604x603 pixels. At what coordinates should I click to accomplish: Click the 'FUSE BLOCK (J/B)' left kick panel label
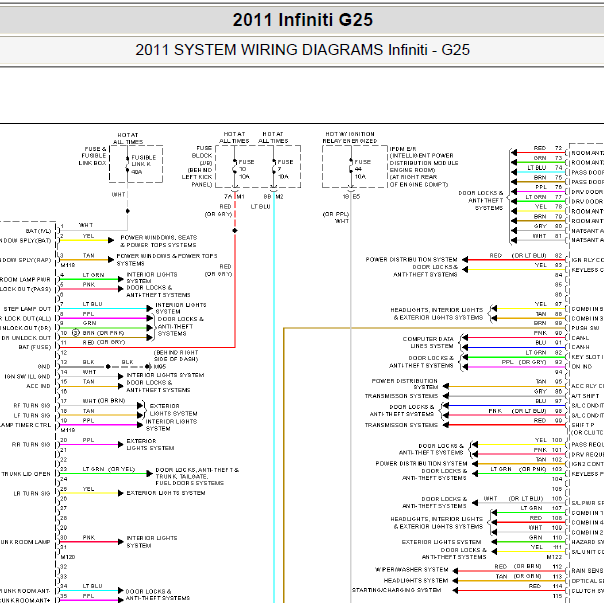pyautogui.click(x=198, y=166)
